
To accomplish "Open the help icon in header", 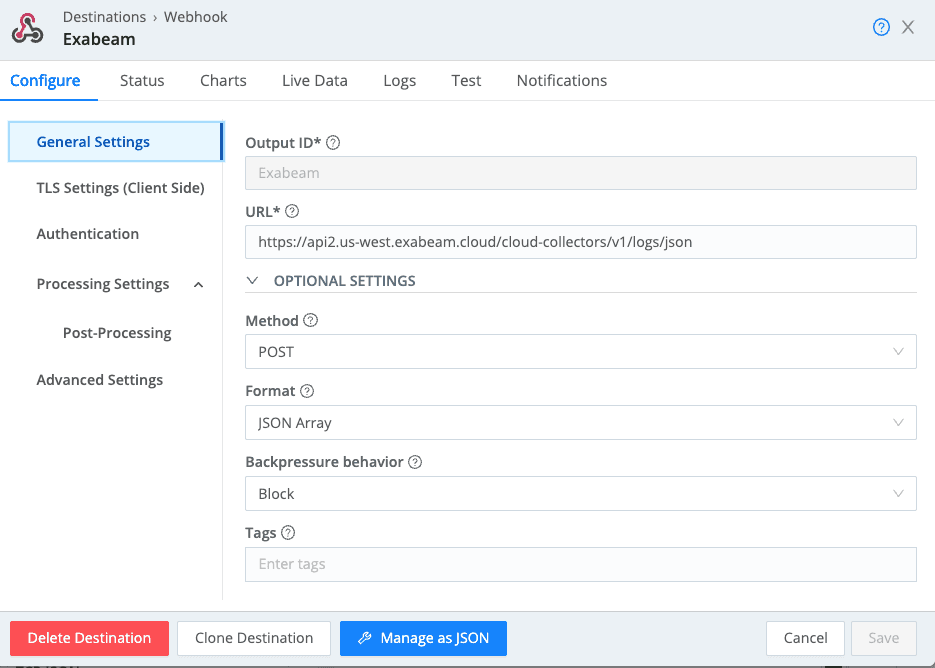I will [881, 28].
